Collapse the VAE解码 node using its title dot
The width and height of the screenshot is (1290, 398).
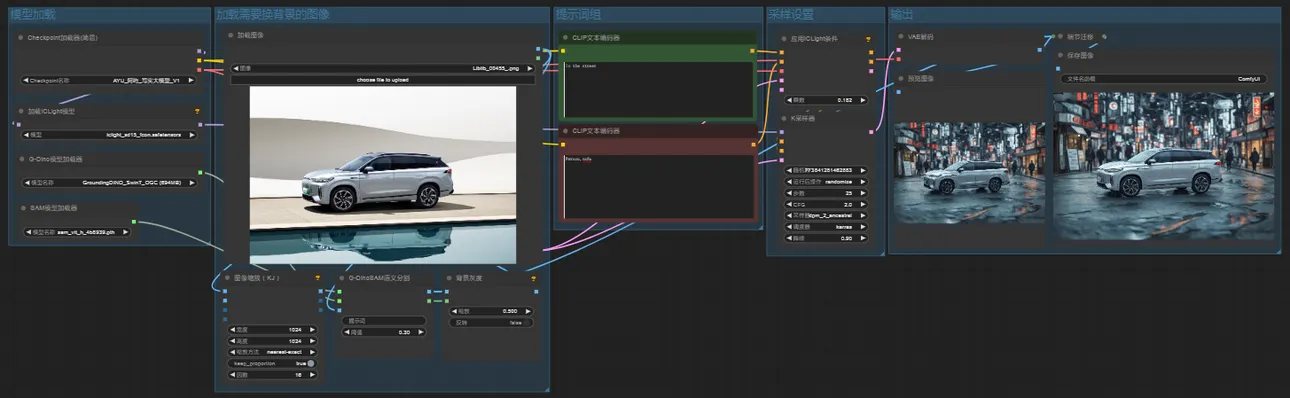pos(900,37)
